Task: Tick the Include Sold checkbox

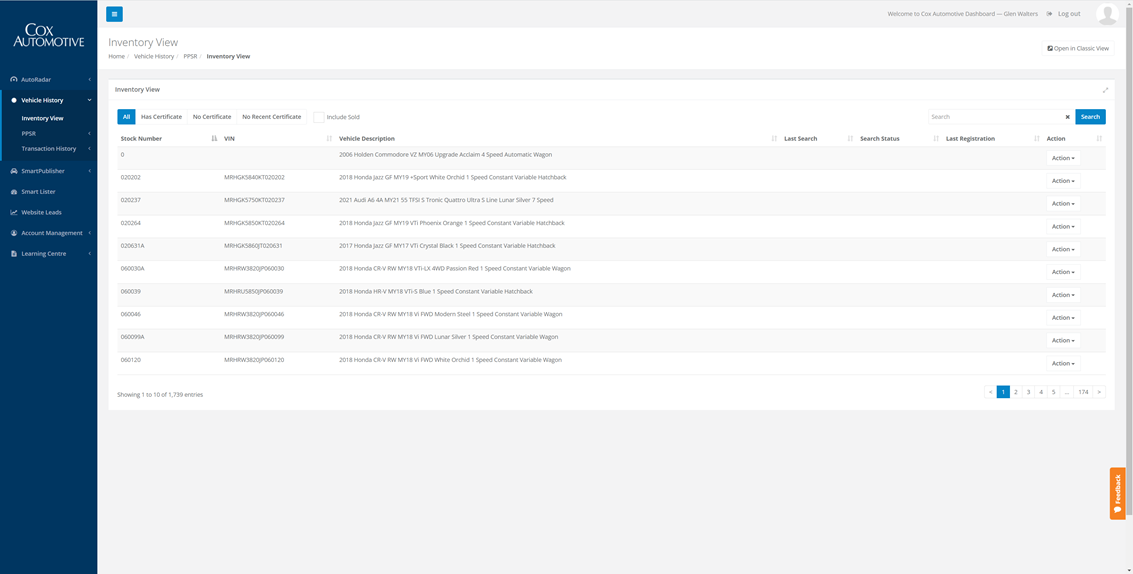Action: 319,117
